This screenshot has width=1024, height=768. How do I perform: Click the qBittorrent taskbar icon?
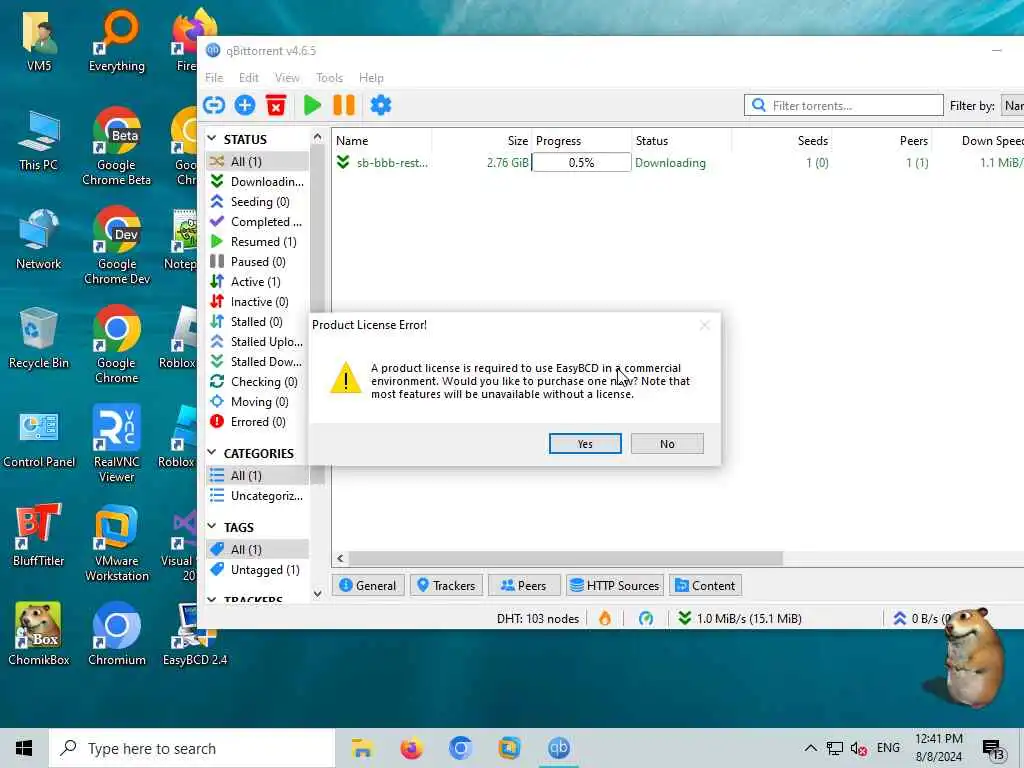pos(558,748)
